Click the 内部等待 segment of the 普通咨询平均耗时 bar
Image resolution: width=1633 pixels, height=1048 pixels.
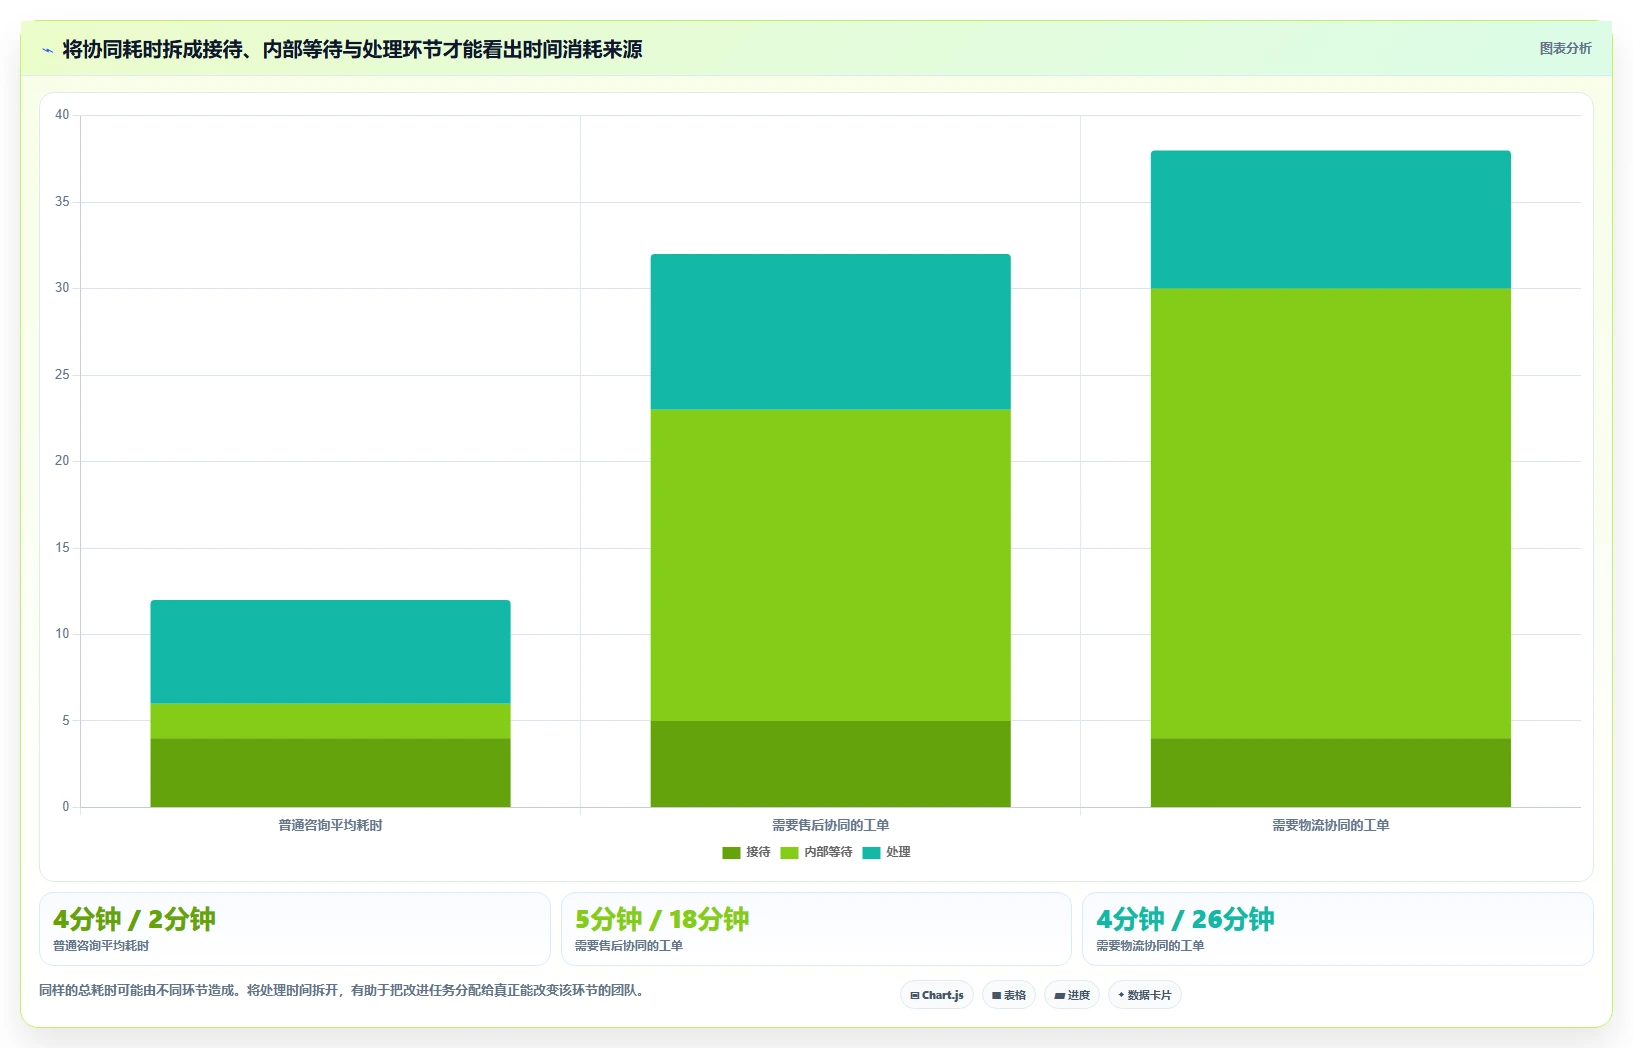[330, 721]
